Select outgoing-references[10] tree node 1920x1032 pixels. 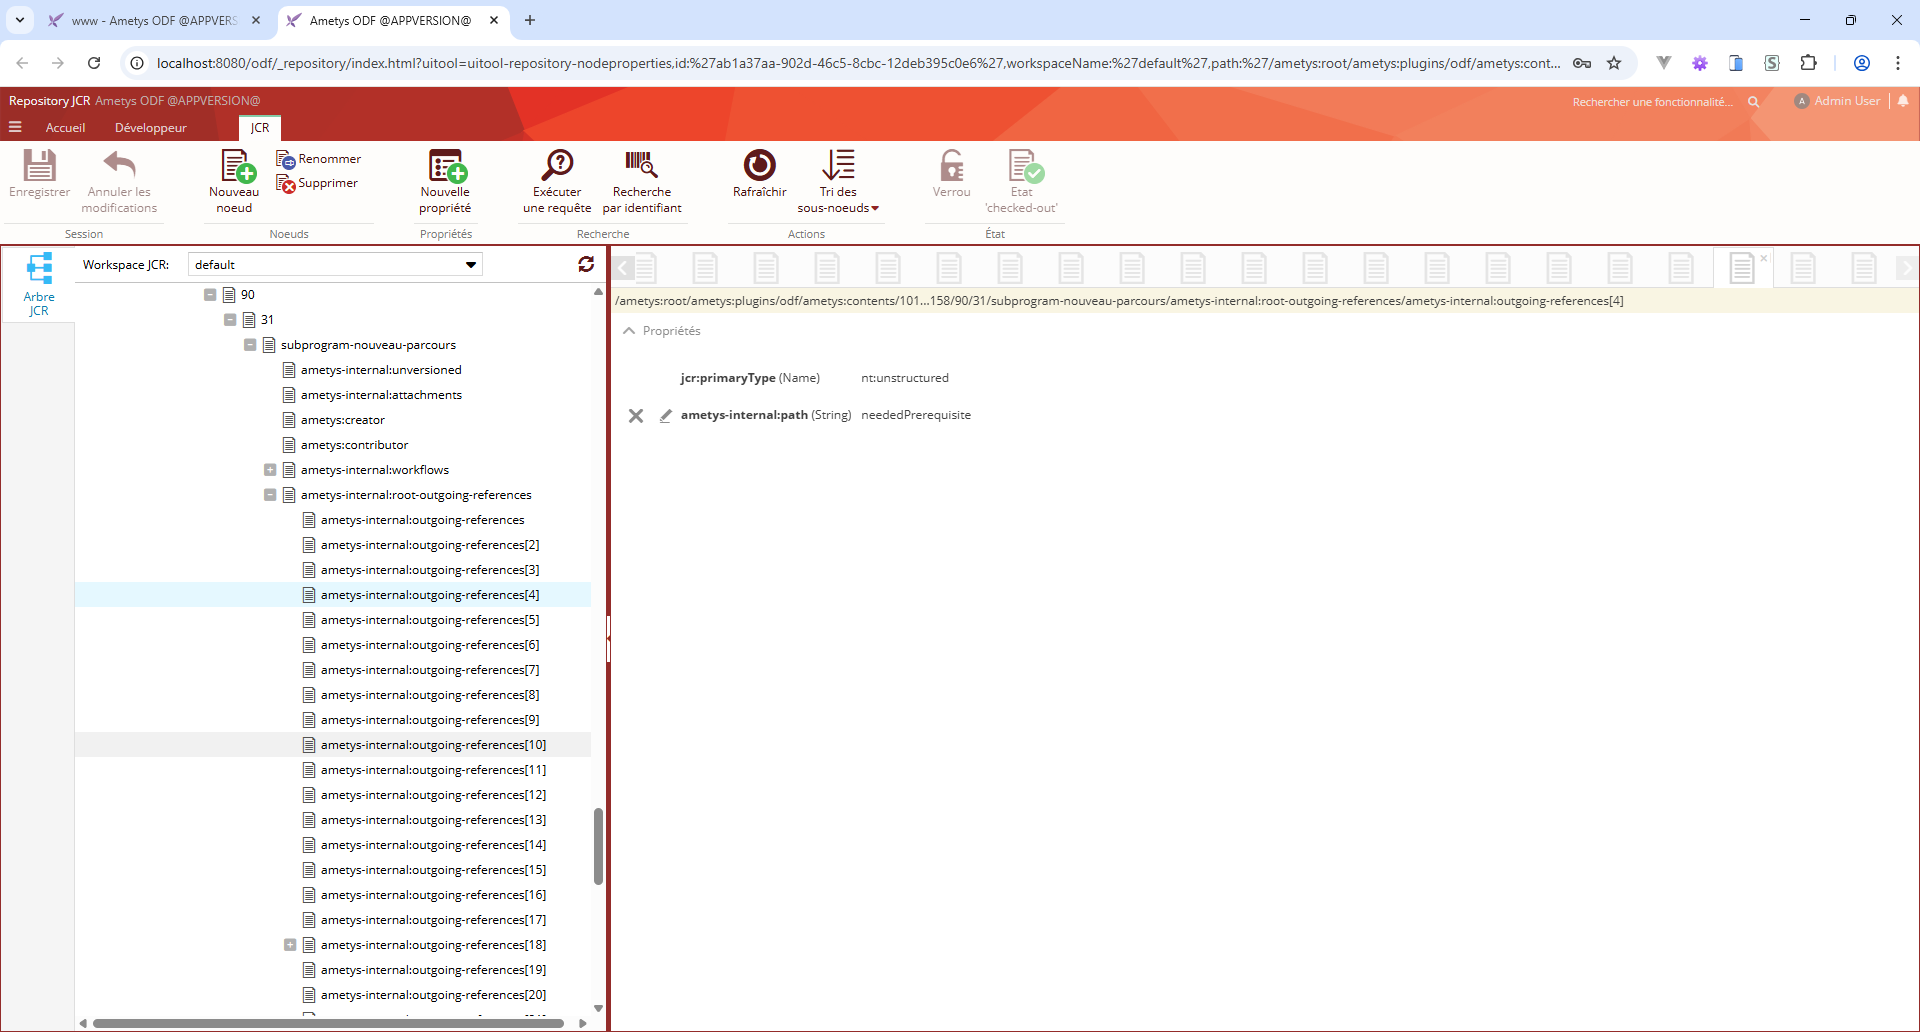pos(433,745)
